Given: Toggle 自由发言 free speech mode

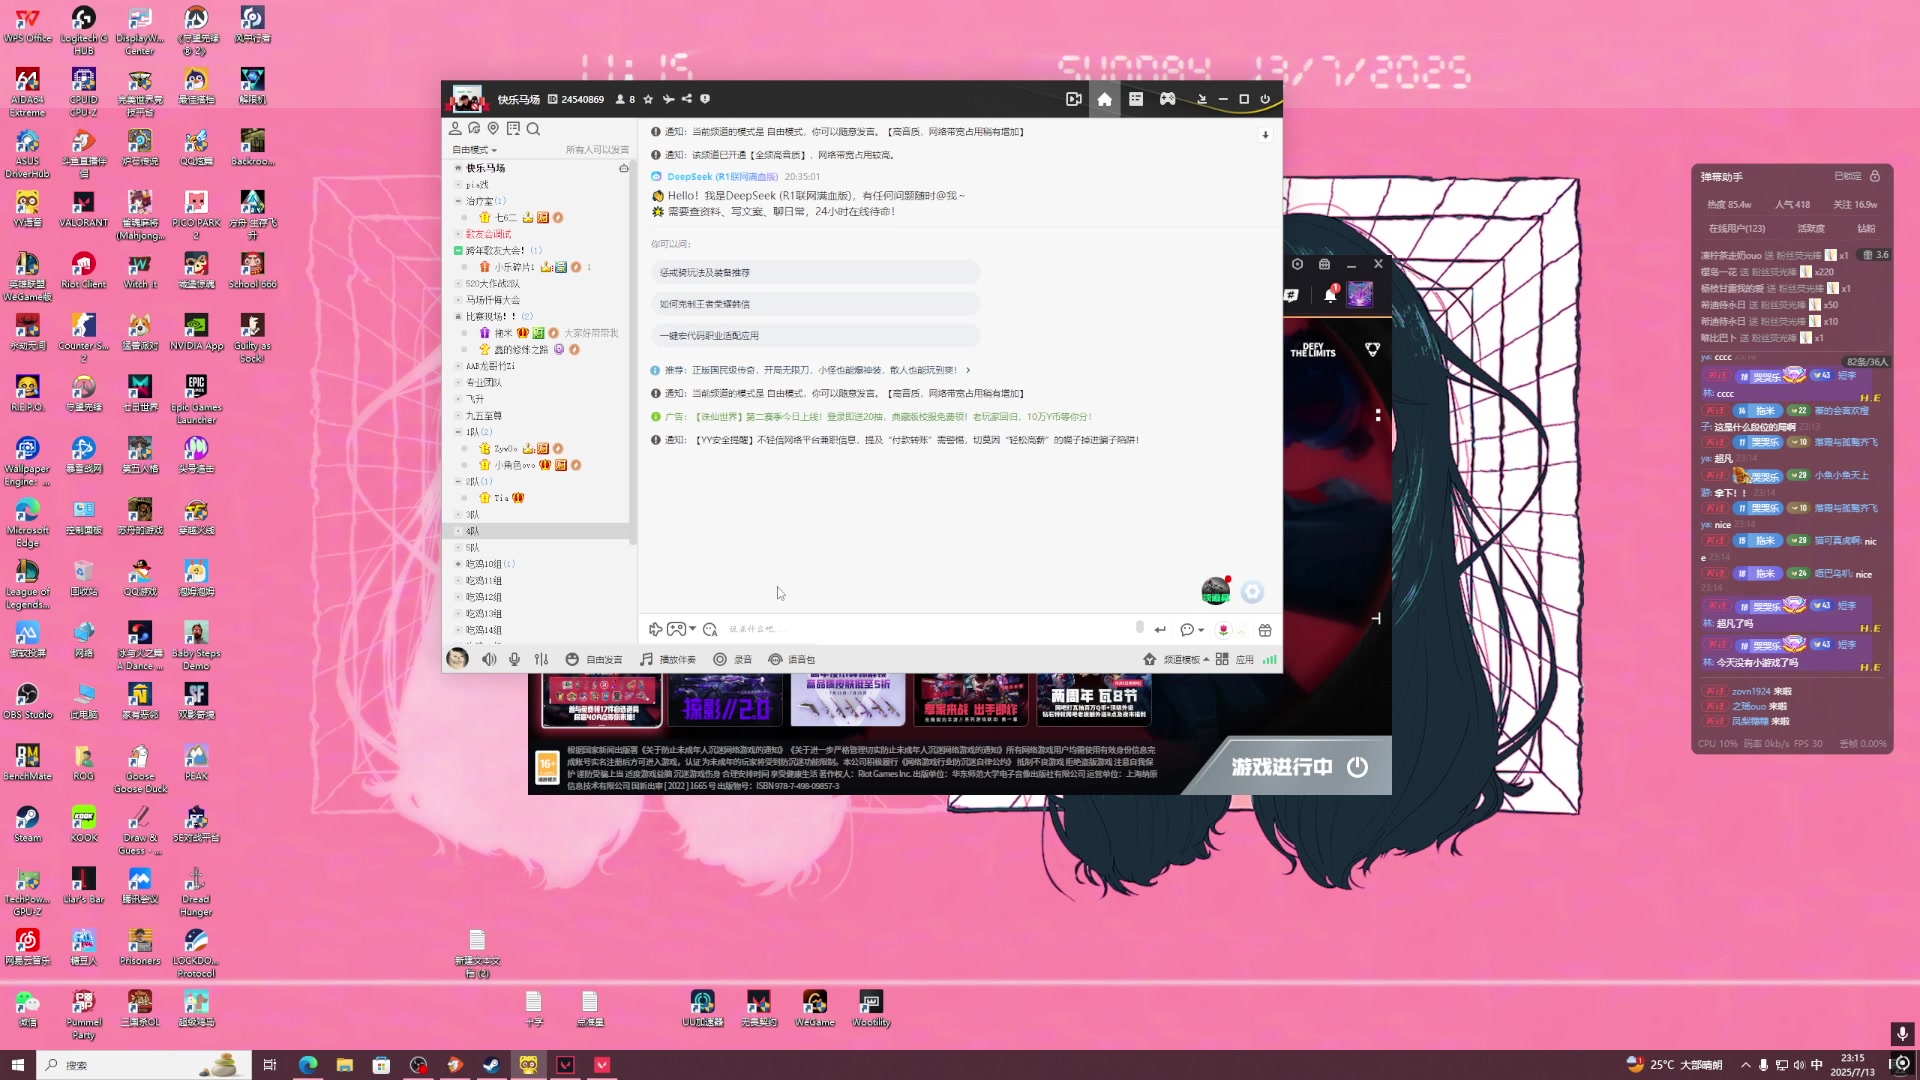Looking at the screenshot, I should pos(594,659).
